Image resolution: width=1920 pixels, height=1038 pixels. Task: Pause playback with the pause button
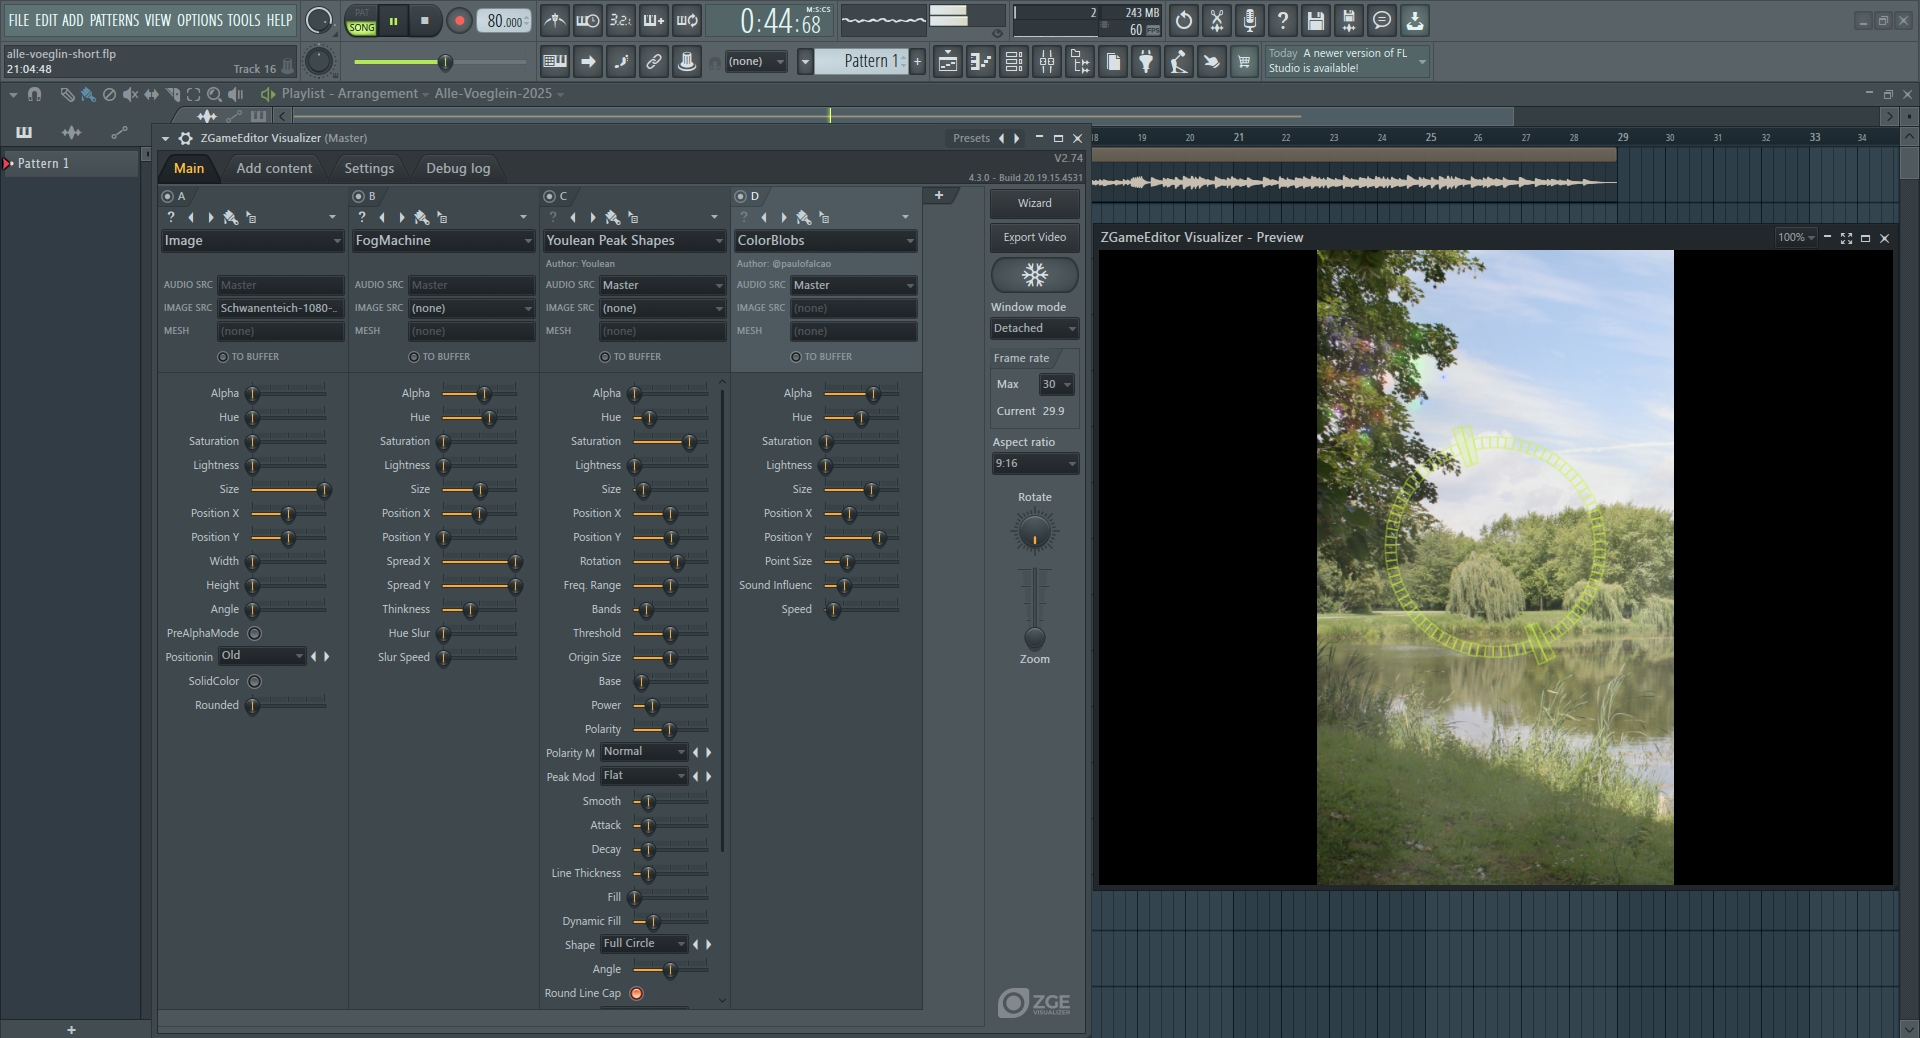click(394, 20)
